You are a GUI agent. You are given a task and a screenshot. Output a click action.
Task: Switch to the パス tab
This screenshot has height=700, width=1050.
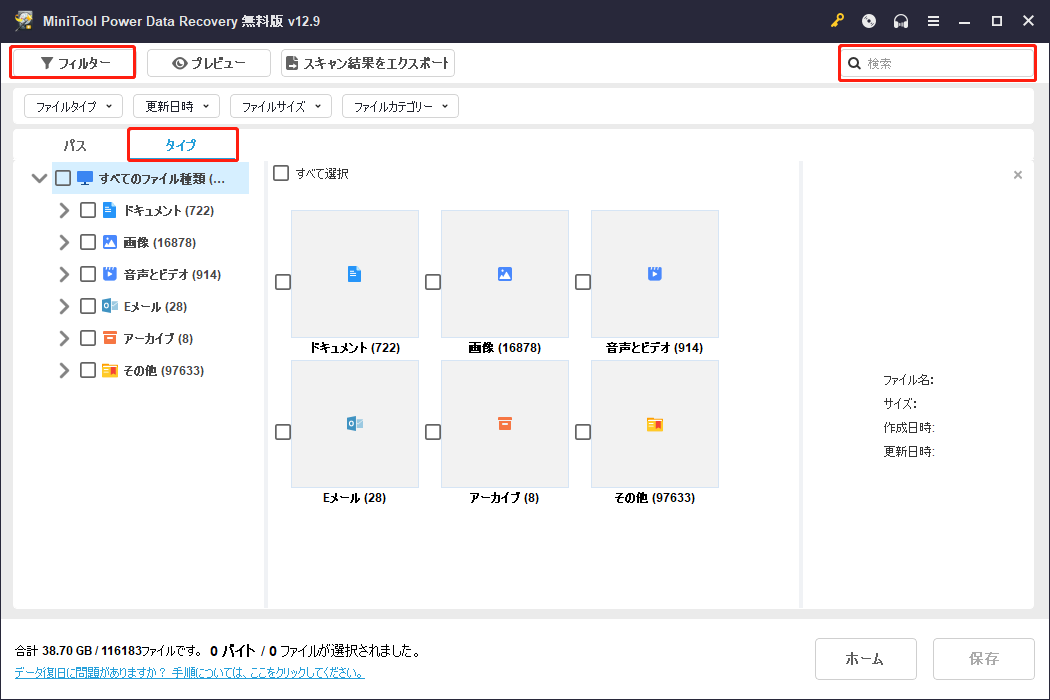pos(75,145)
